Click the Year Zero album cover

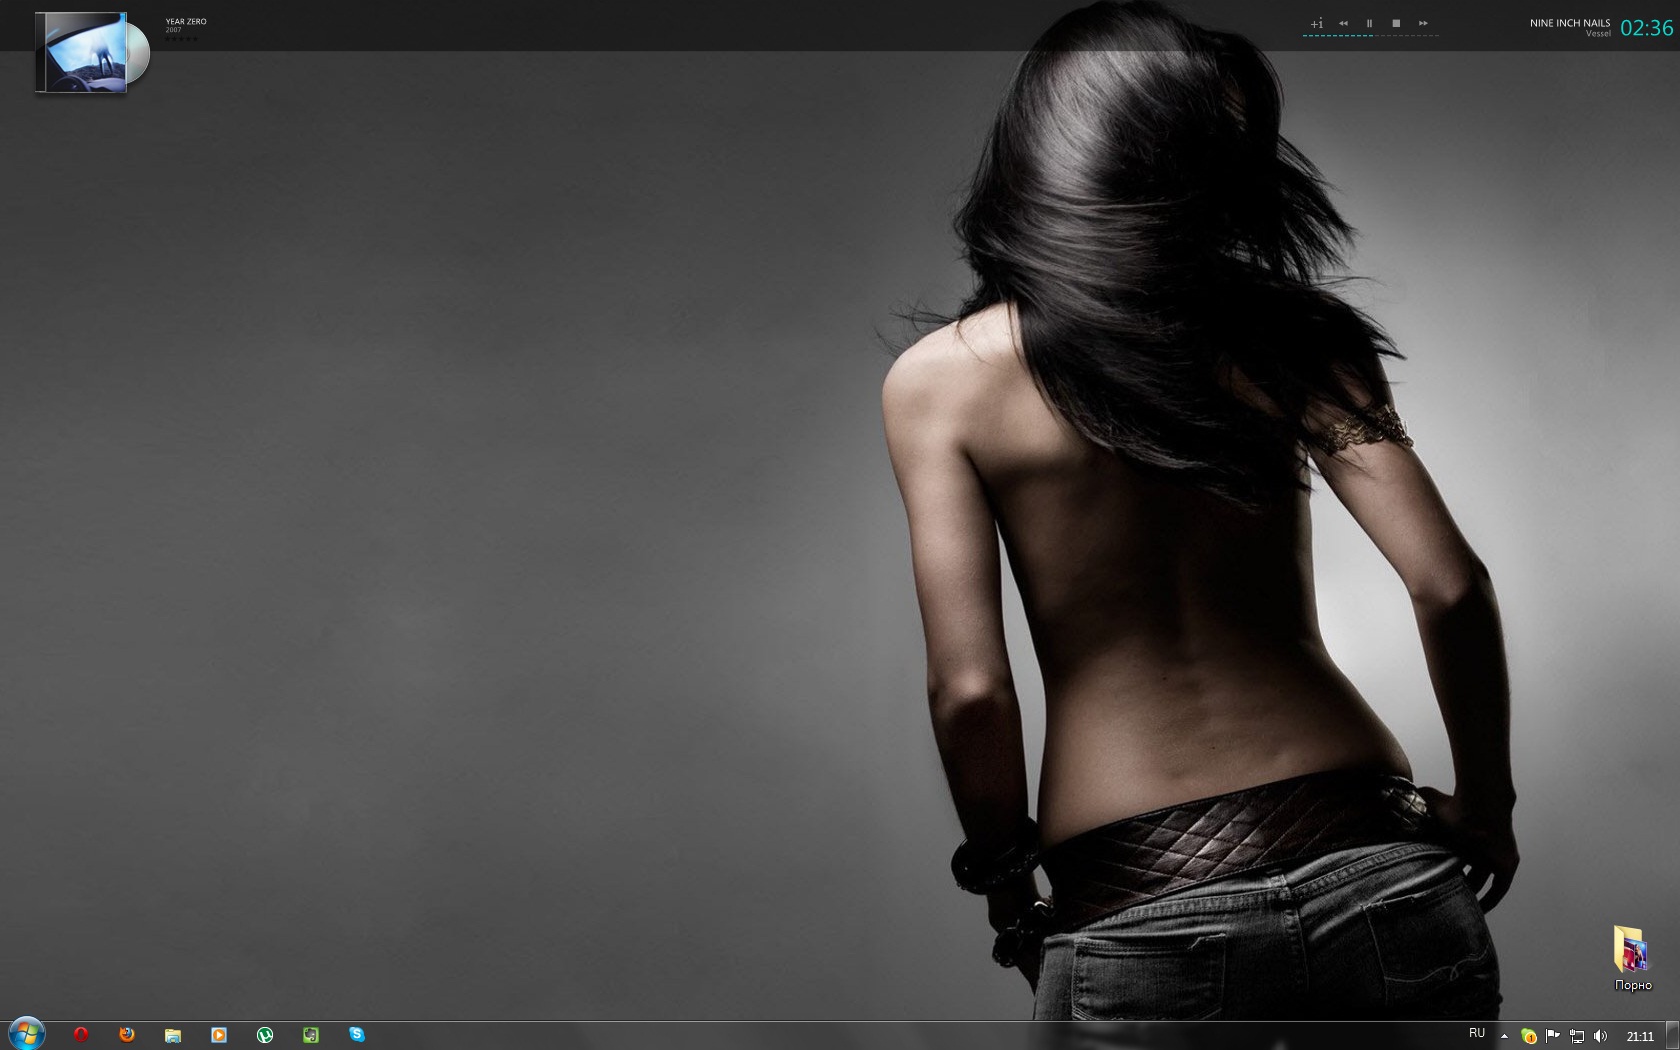[82, 53]
